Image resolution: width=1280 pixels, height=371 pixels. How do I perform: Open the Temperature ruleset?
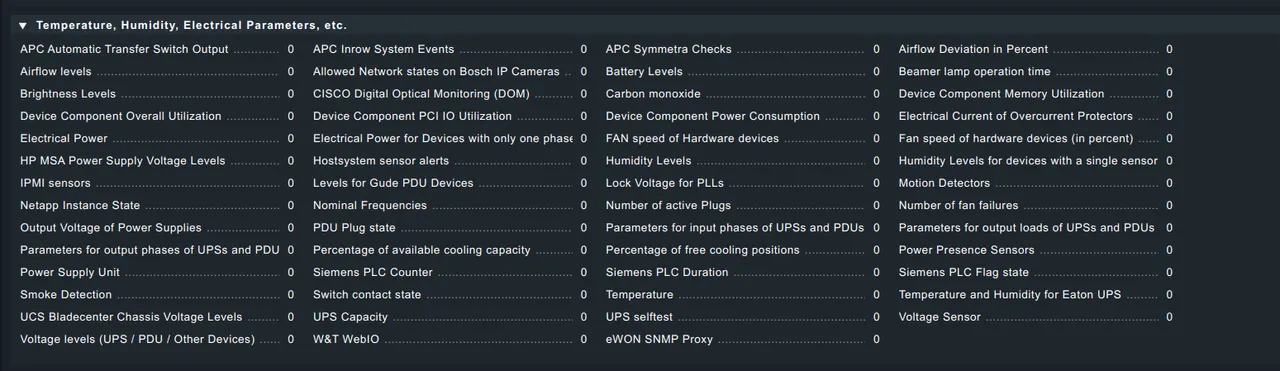point(640,295)
